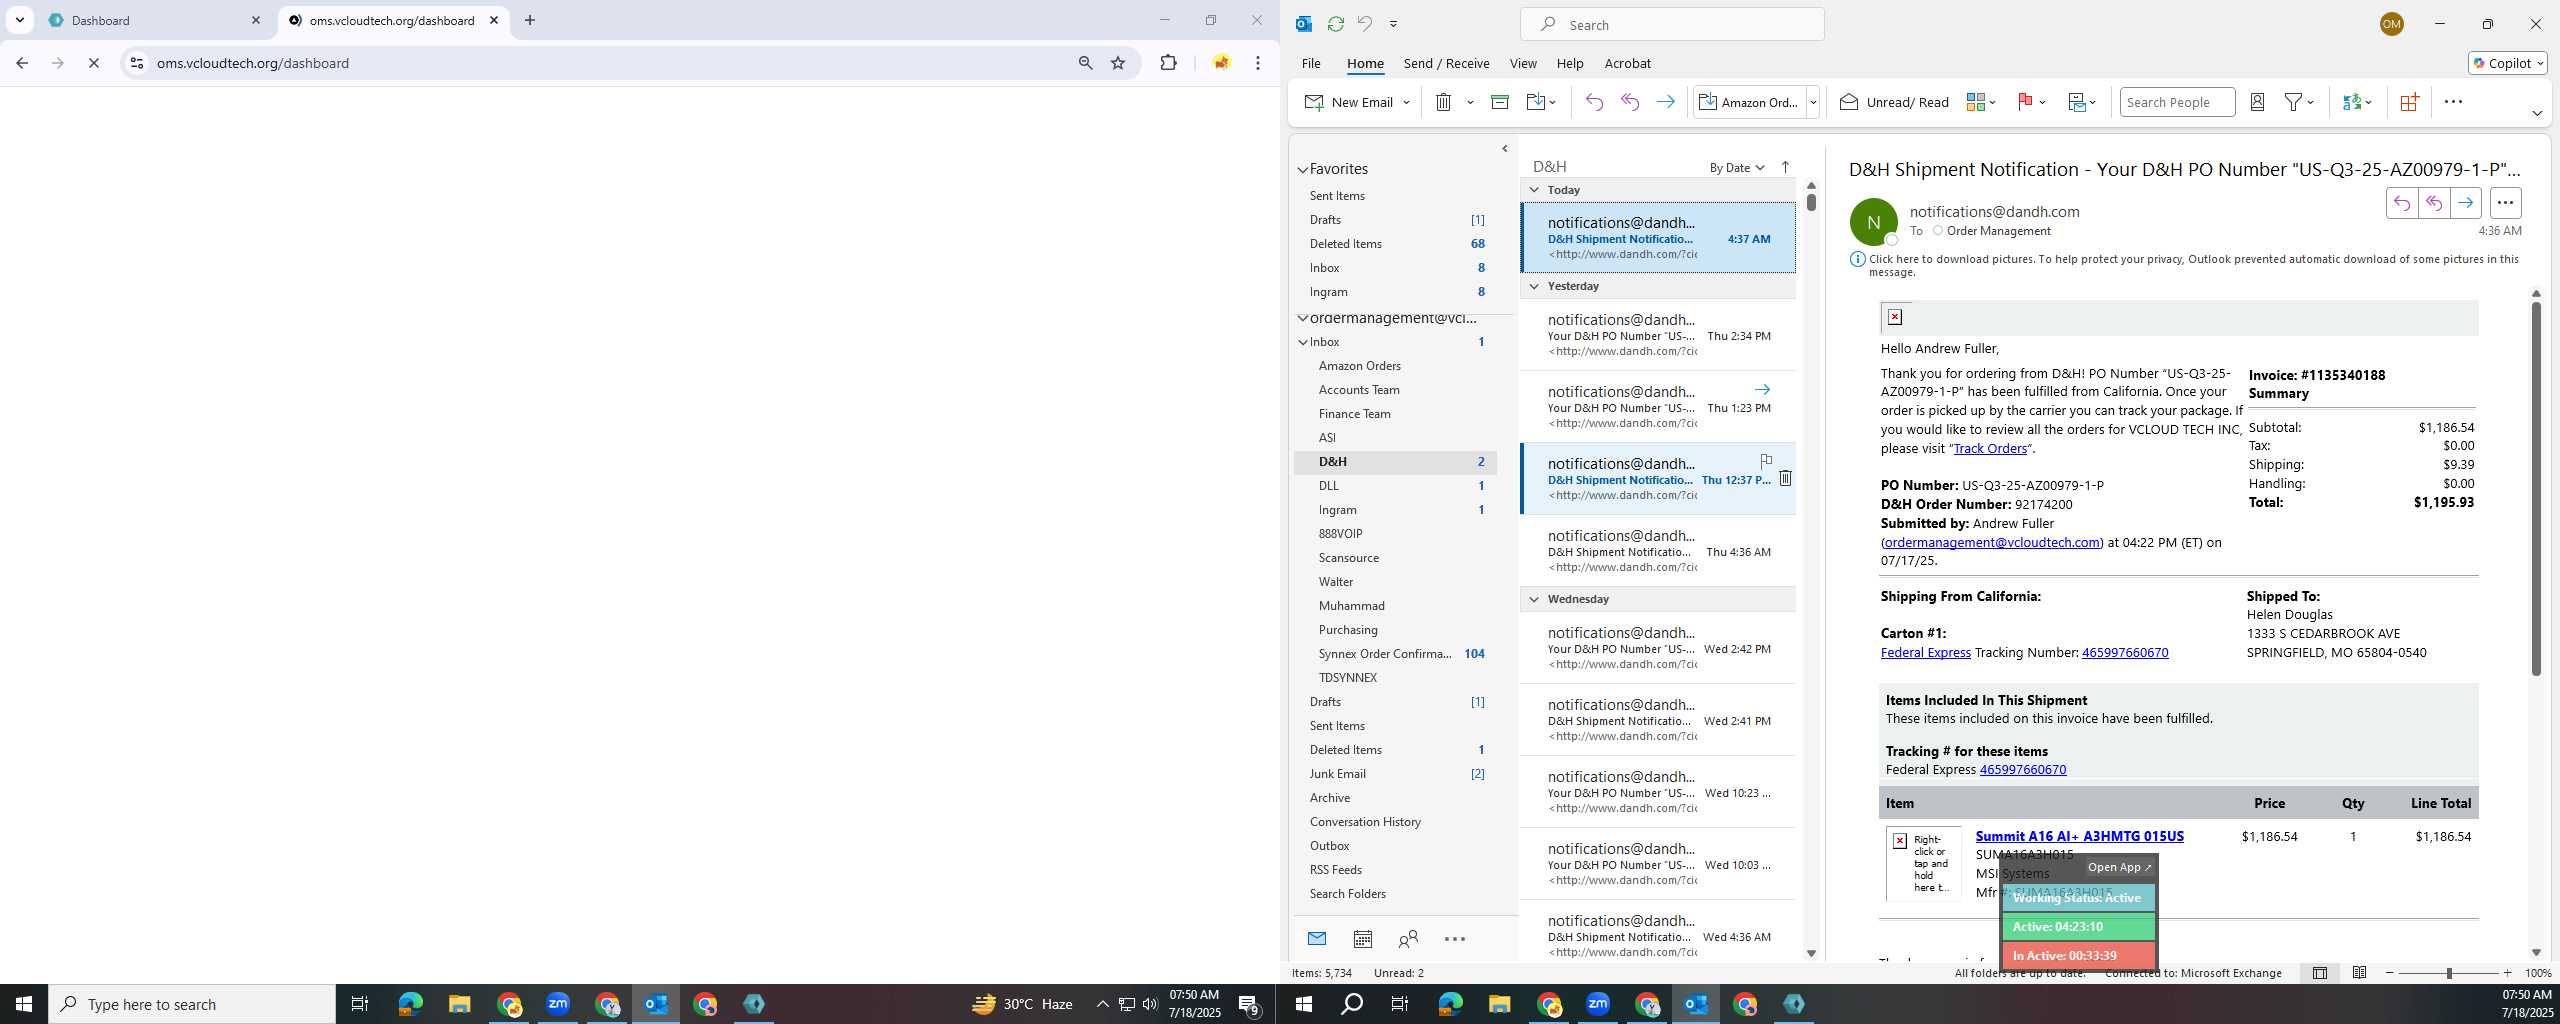Click the zoom in plus in status bar
This screenshot has width=2560, height=1024.
[2507, 973]
